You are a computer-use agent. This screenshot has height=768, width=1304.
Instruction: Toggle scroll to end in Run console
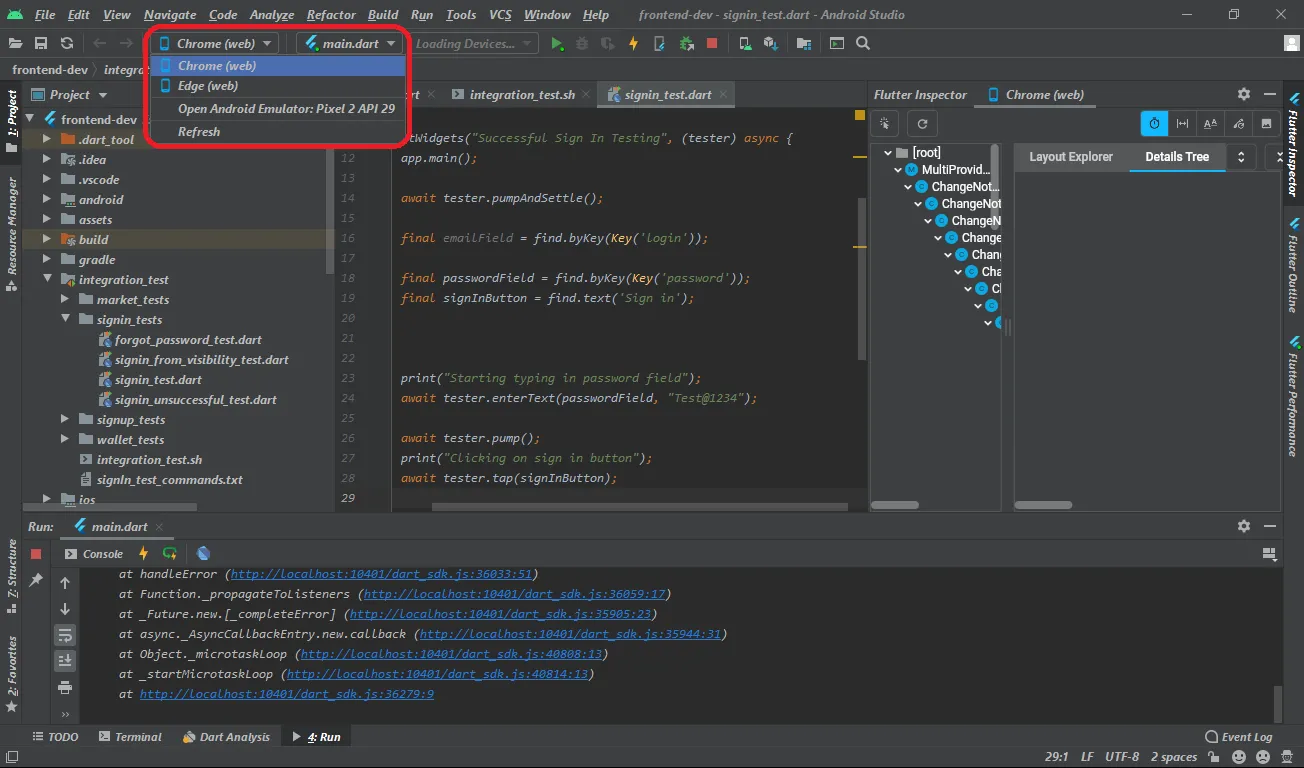point(65,660)
